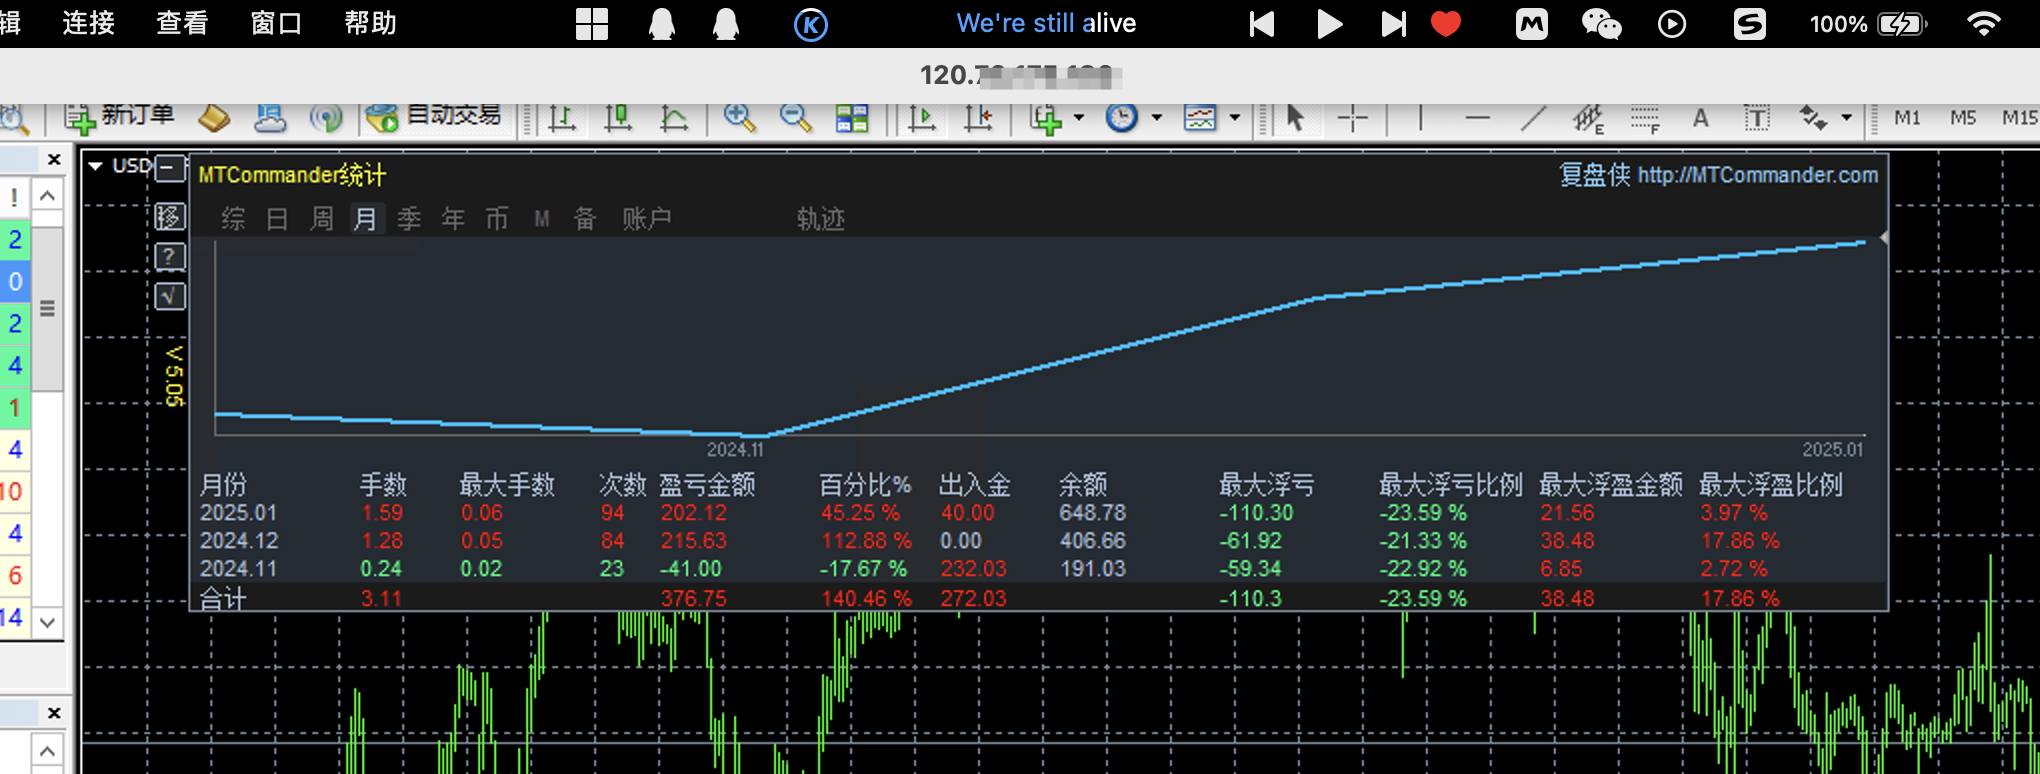Click the add indicator green plus icon
The height and width of the screenshot is (774, 2040).
point(1046,118)
